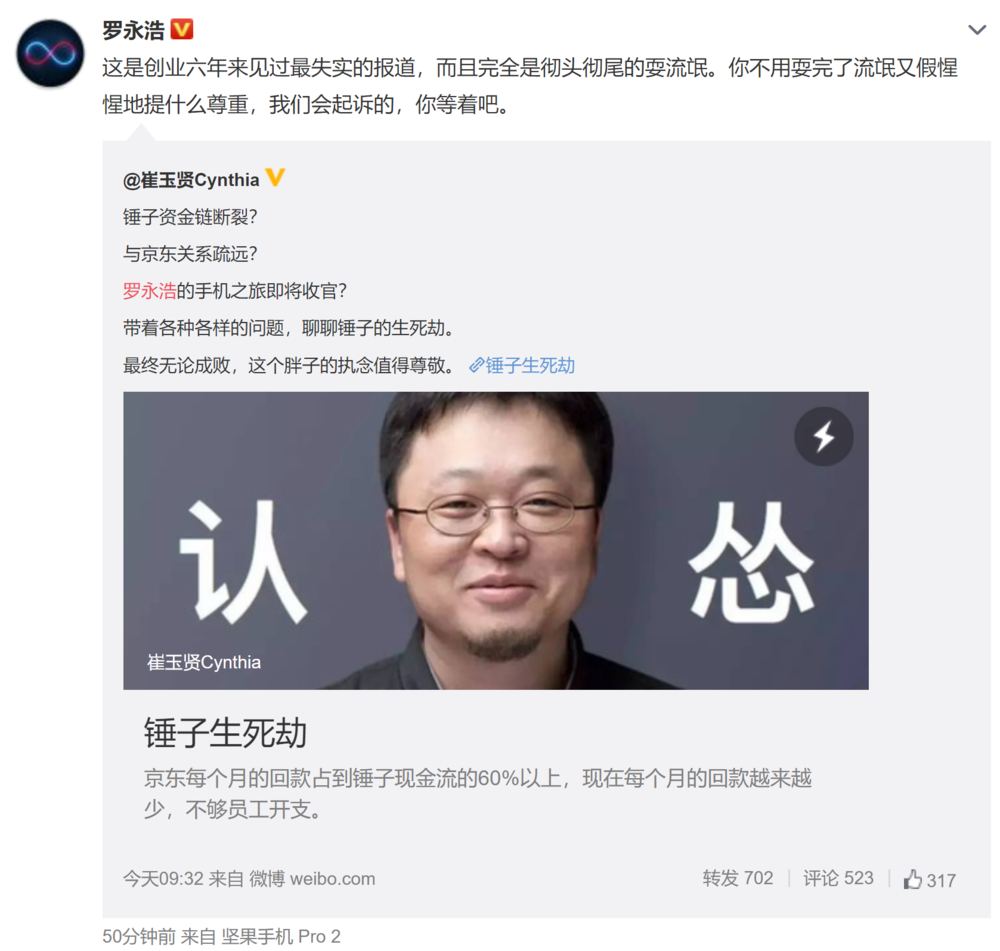This screenshot has width=1000, height=951.
Task: Open the 锤子生死劫 article headline
Action: 225,732
